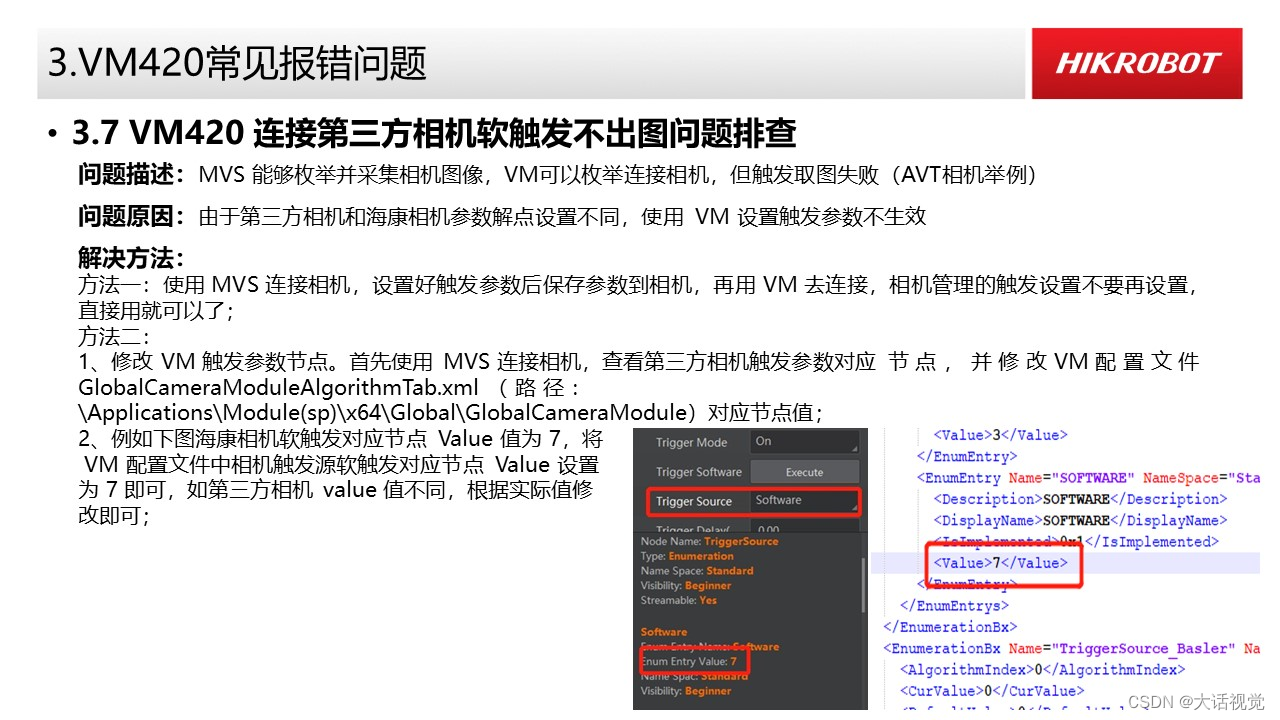Click the <CurValue>0 XML line
The width and height of the screenshot is (1280, 720).
(992, 691)
